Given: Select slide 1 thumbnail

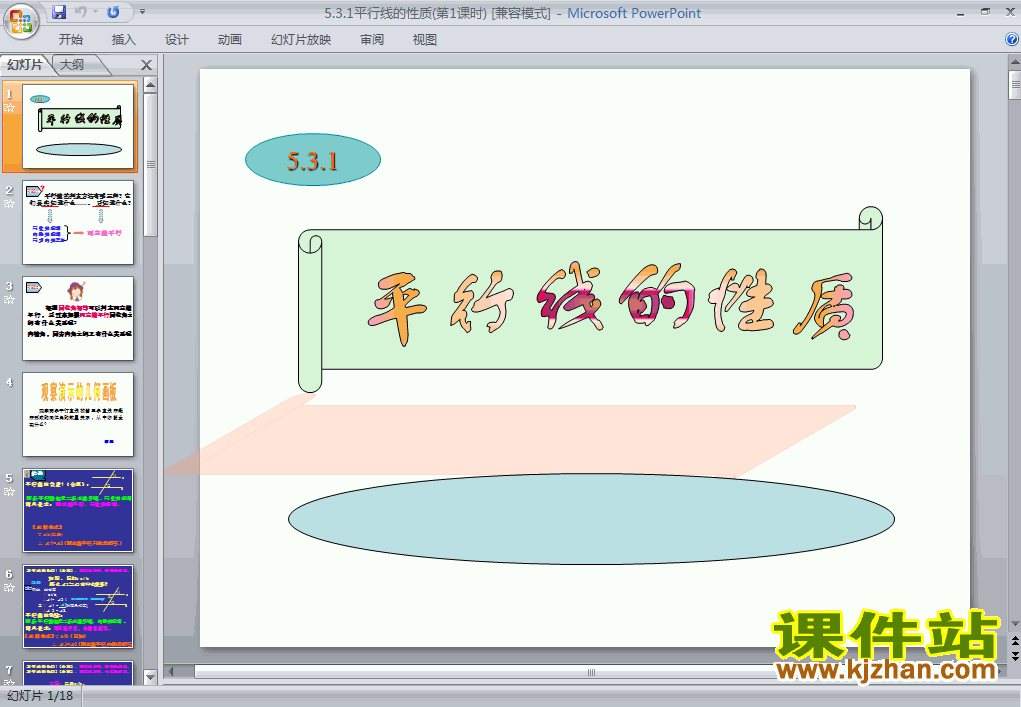Looking at the screenshot, I should [x=78, y=126].
